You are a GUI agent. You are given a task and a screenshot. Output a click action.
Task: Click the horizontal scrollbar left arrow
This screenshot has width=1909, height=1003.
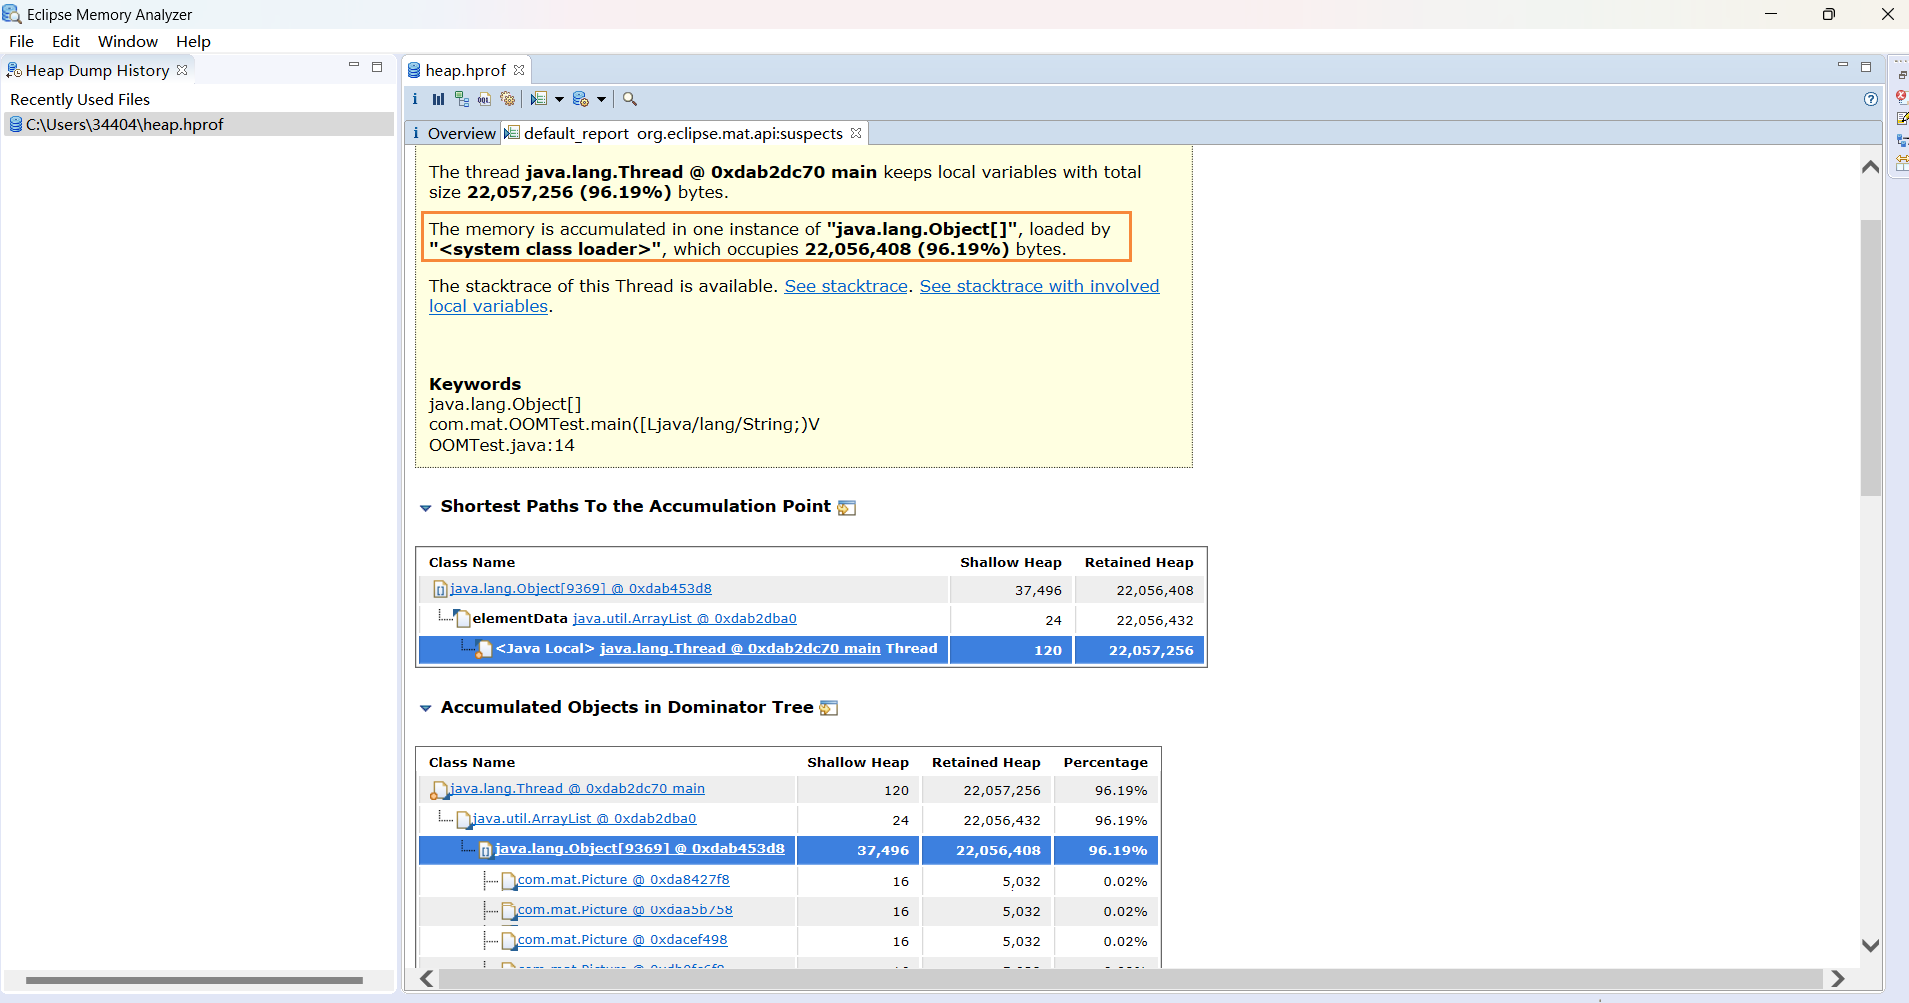coord(427,979)
